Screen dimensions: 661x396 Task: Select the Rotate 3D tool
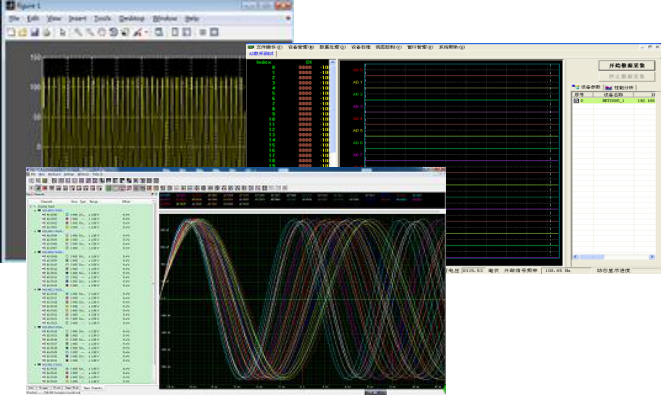coord(113,32)
